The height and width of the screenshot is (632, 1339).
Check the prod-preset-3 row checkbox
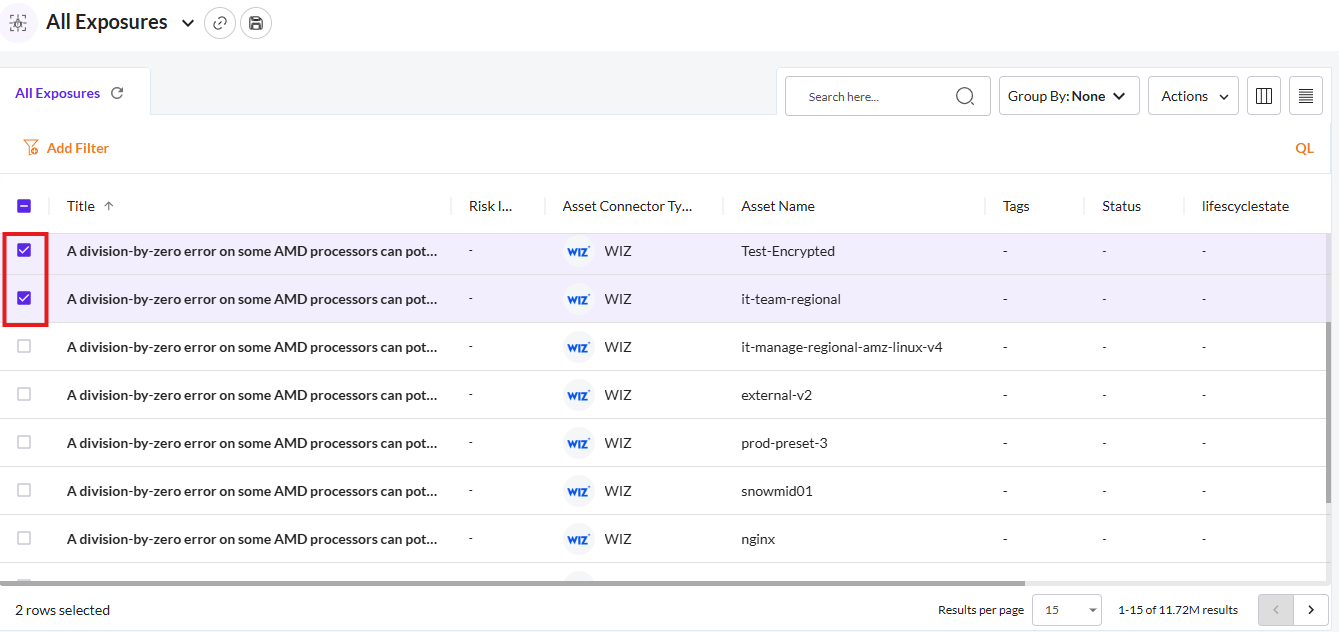[24, 442]
